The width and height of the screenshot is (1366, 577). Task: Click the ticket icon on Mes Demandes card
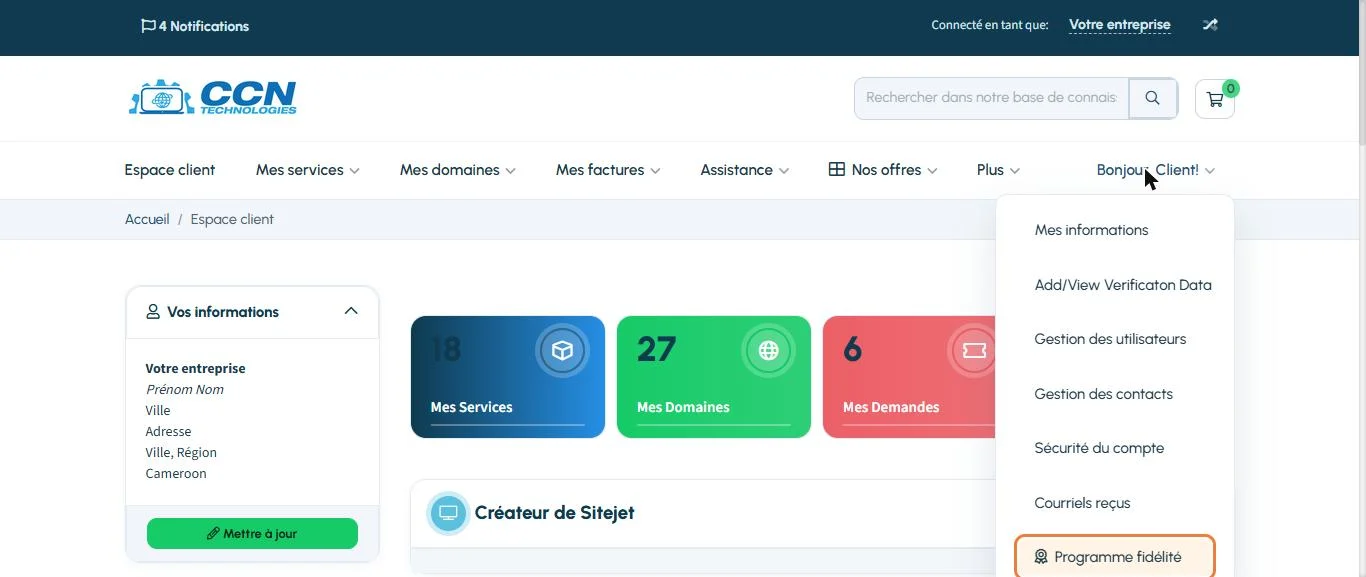(x=974, y=351)
